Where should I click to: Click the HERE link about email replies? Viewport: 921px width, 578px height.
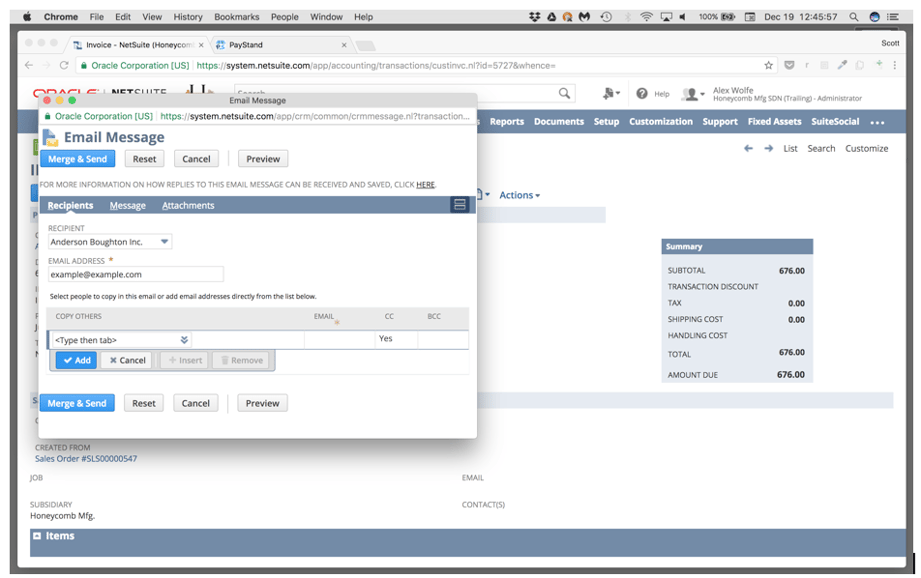(427, 183)
